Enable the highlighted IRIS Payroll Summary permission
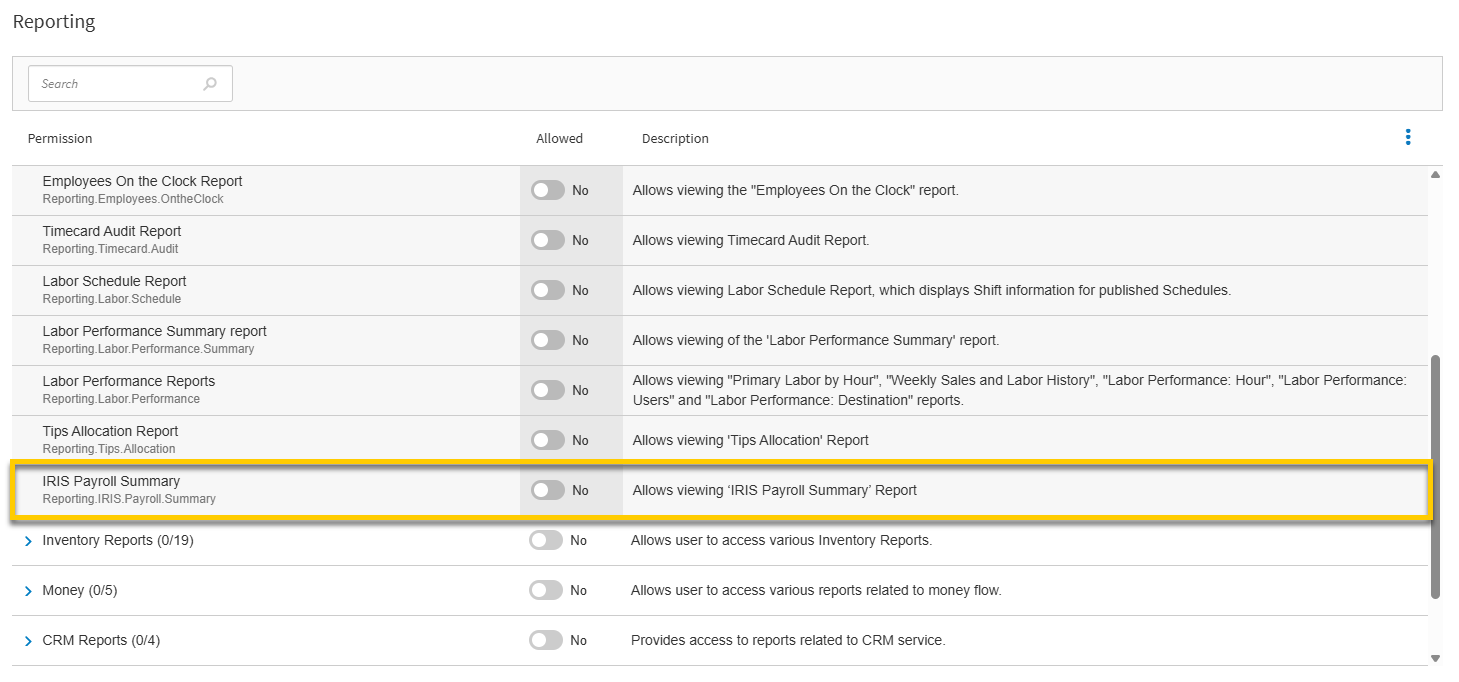 point(549,490)
